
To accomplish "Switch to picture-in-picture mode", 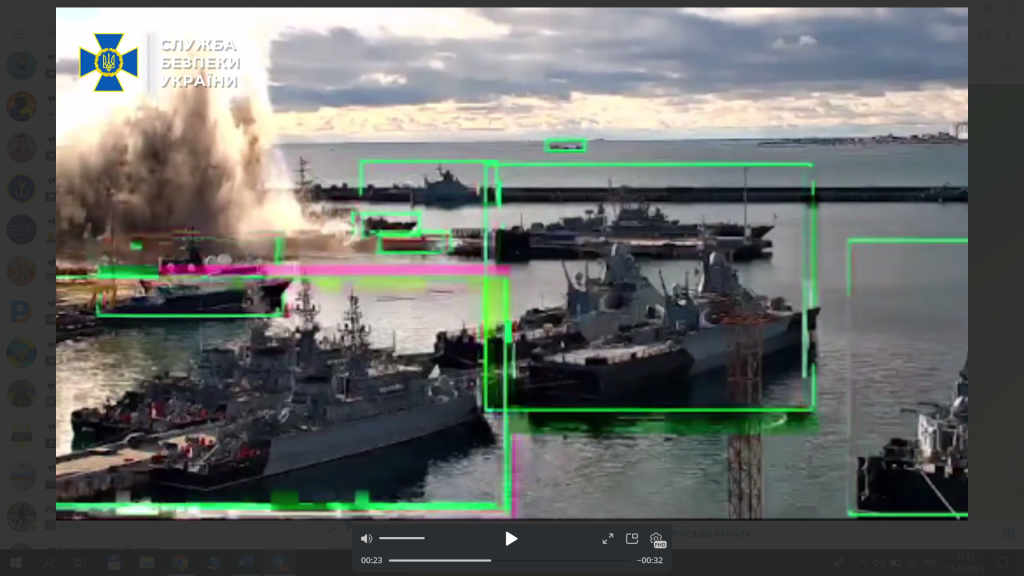I will click(632, 539).
